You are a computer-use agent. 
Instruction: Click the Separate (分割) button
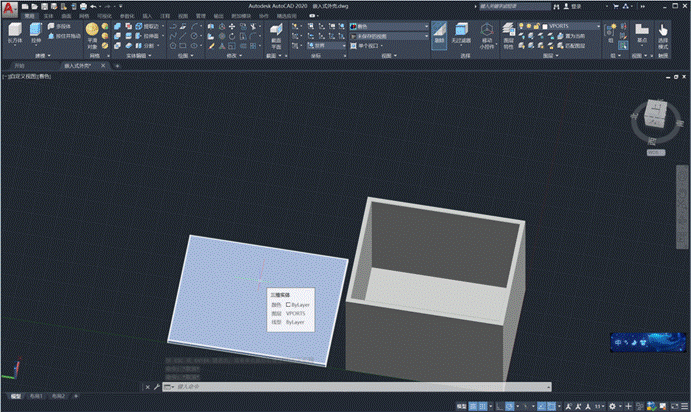tap(146, 46)
